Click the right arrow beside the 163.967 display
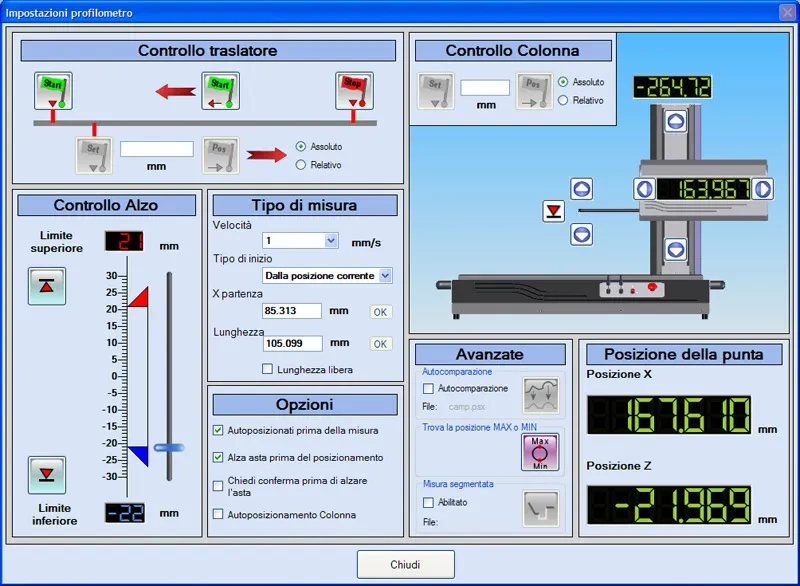 pos(763,189)
